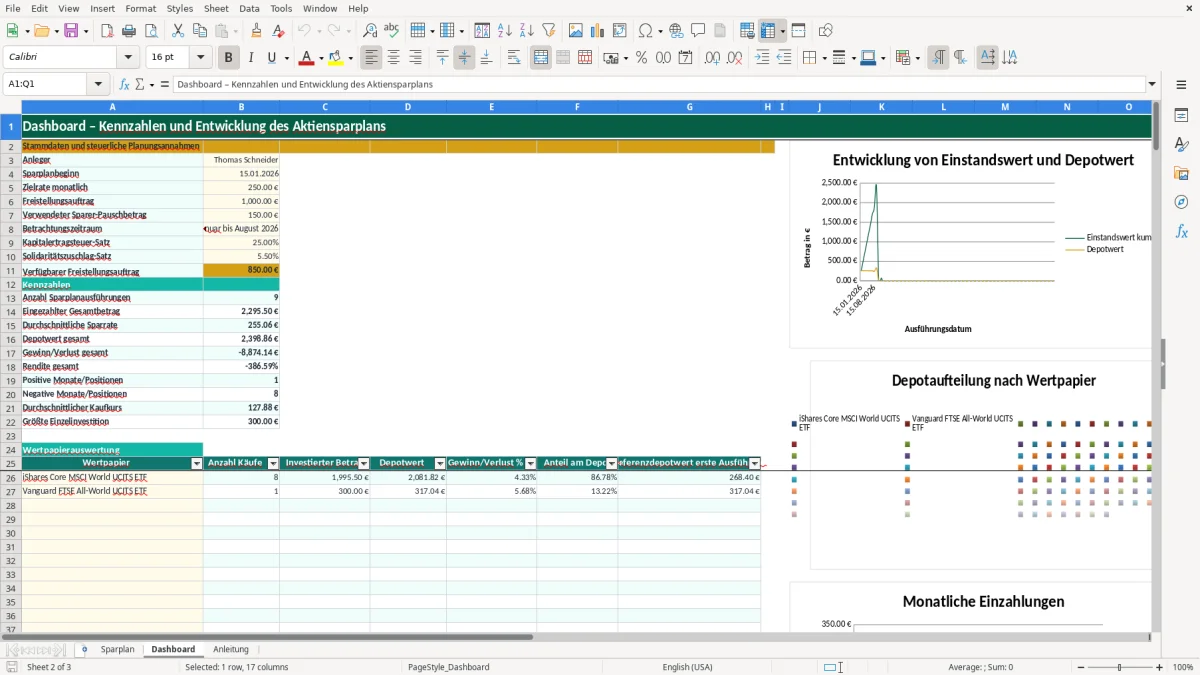The width and height of the screenshot is (1200, 675).
Task: Toggle Center Vertically alignment
Action: tap(464, 58)
